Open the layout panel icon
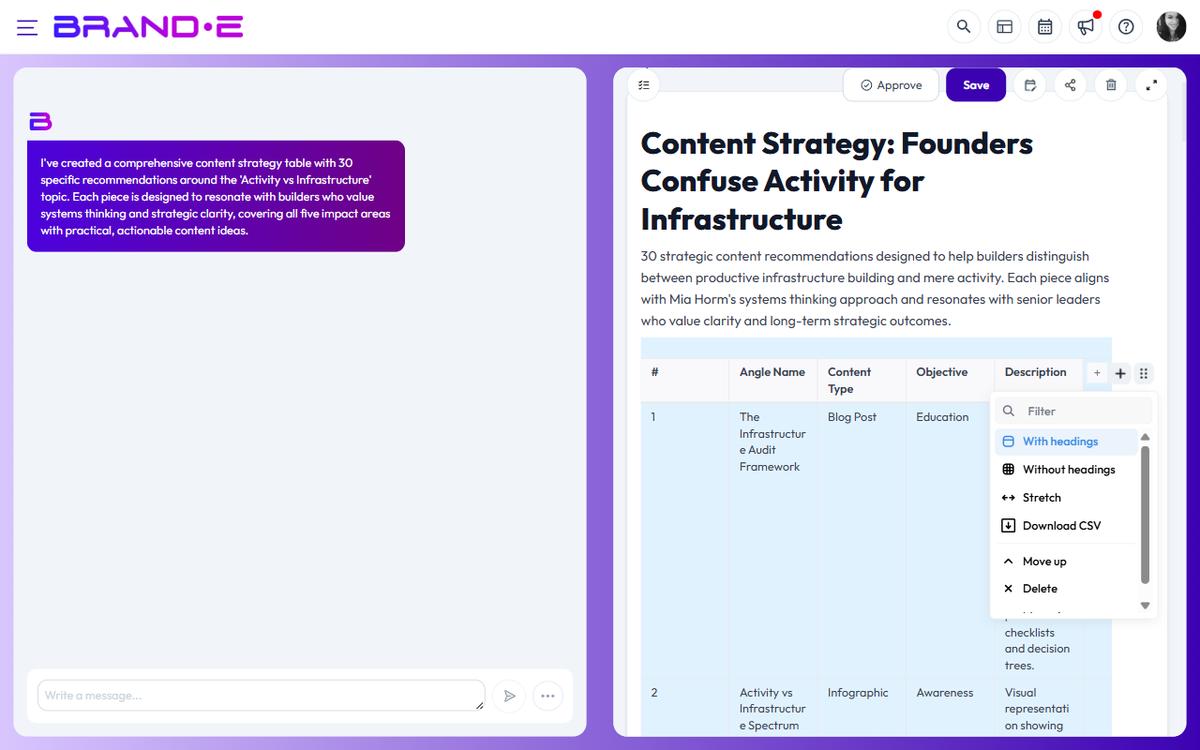 pos(1004,27)
